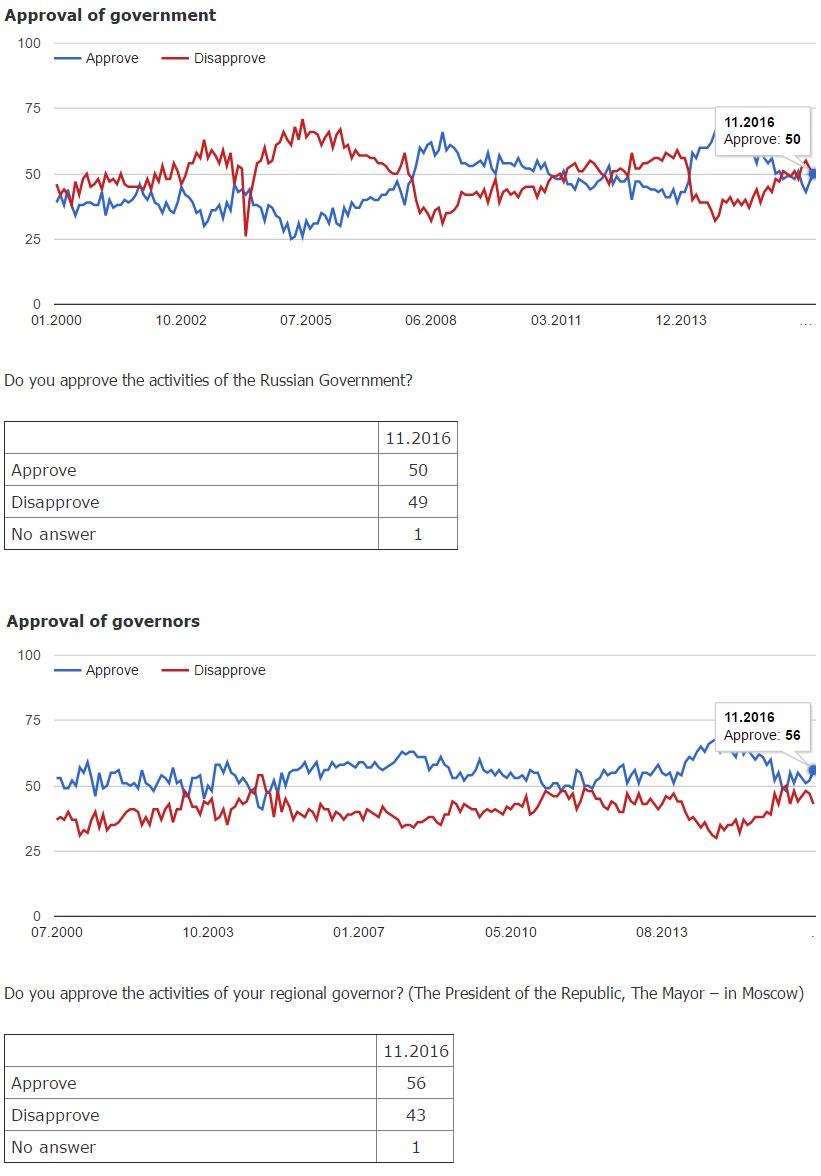
Task: Click the Approve value 56 cell
Action: coord(416,1083)
